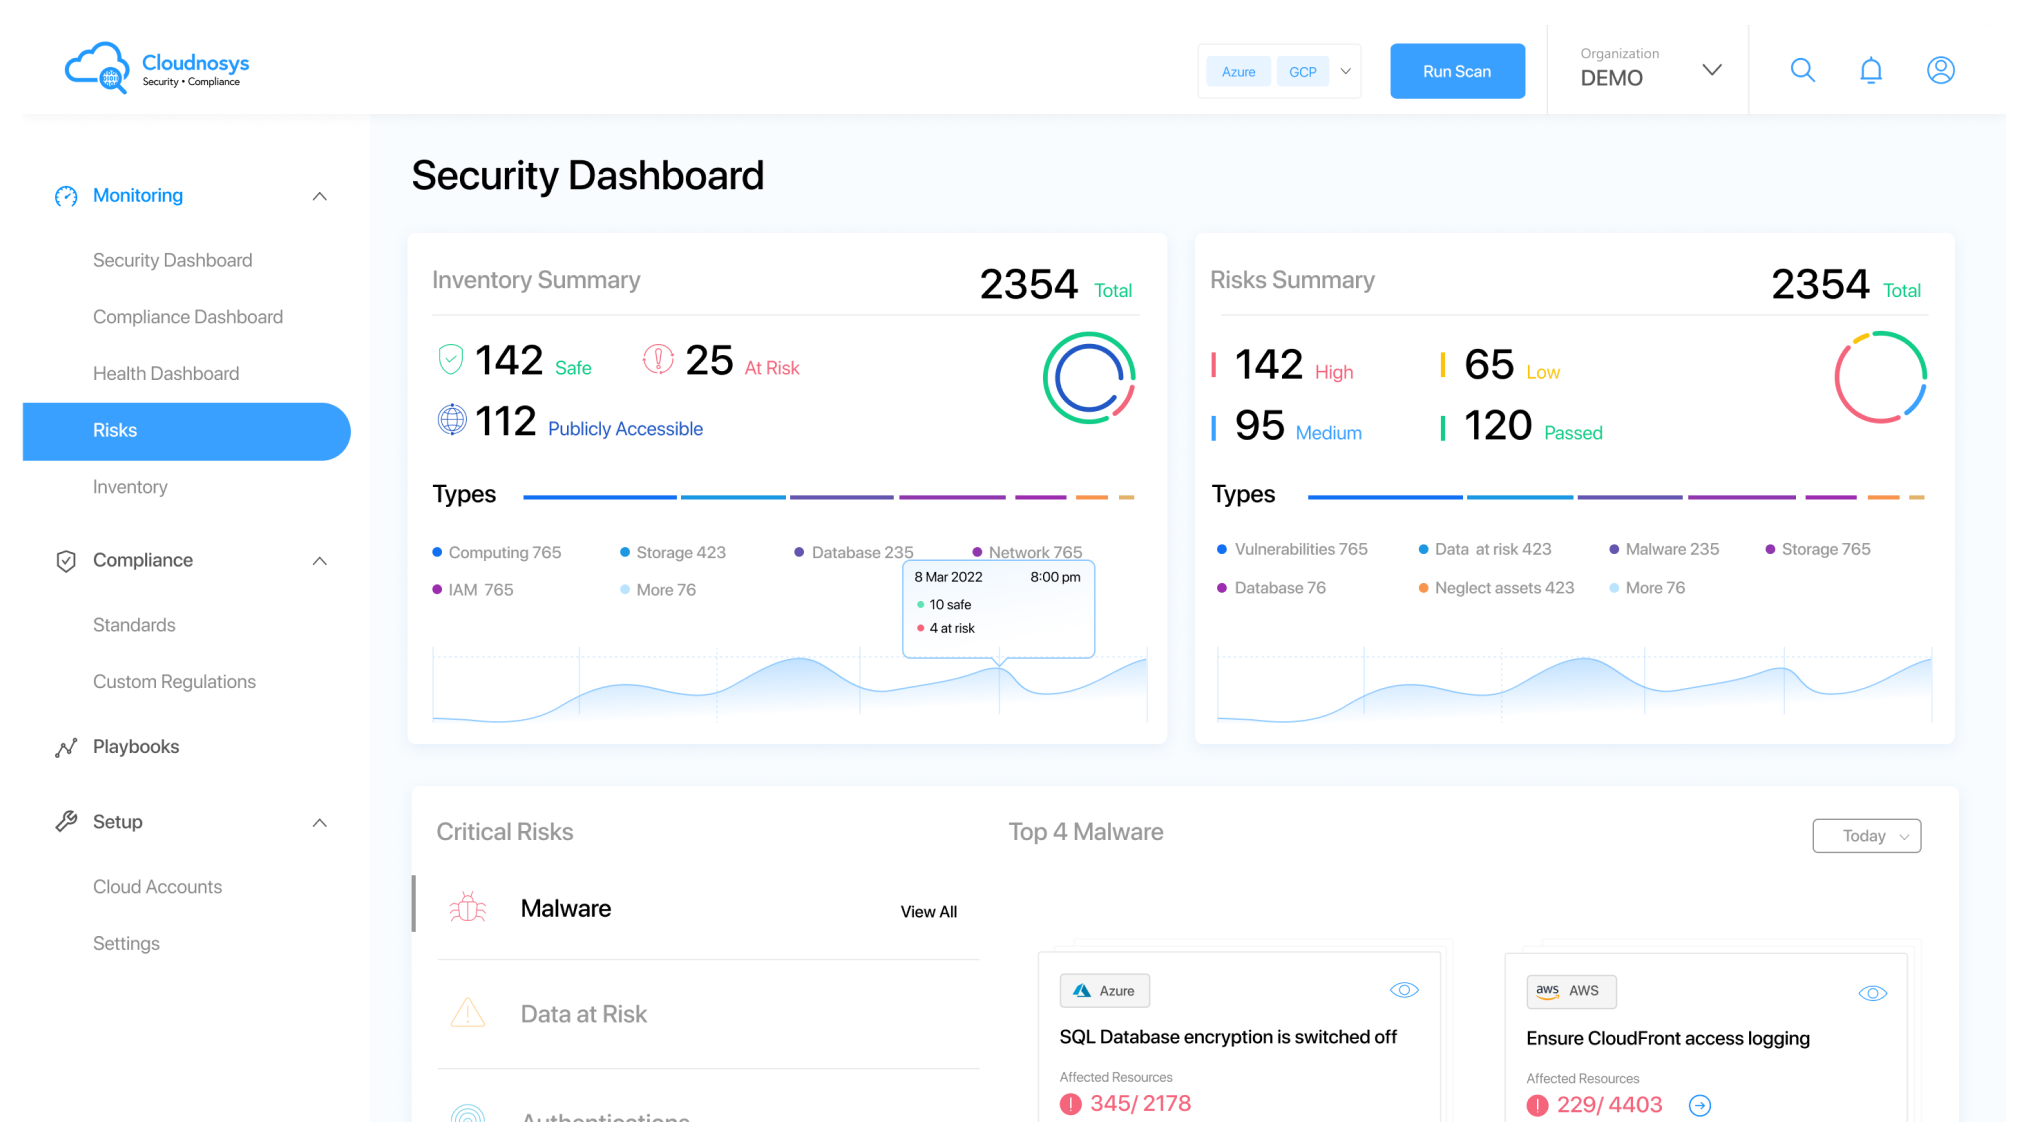The height and width of the screenshot is (1122, 2028).
Task: Toggle eye icon on AWS CloudFront card
Action: click(x=1872, y=993)
